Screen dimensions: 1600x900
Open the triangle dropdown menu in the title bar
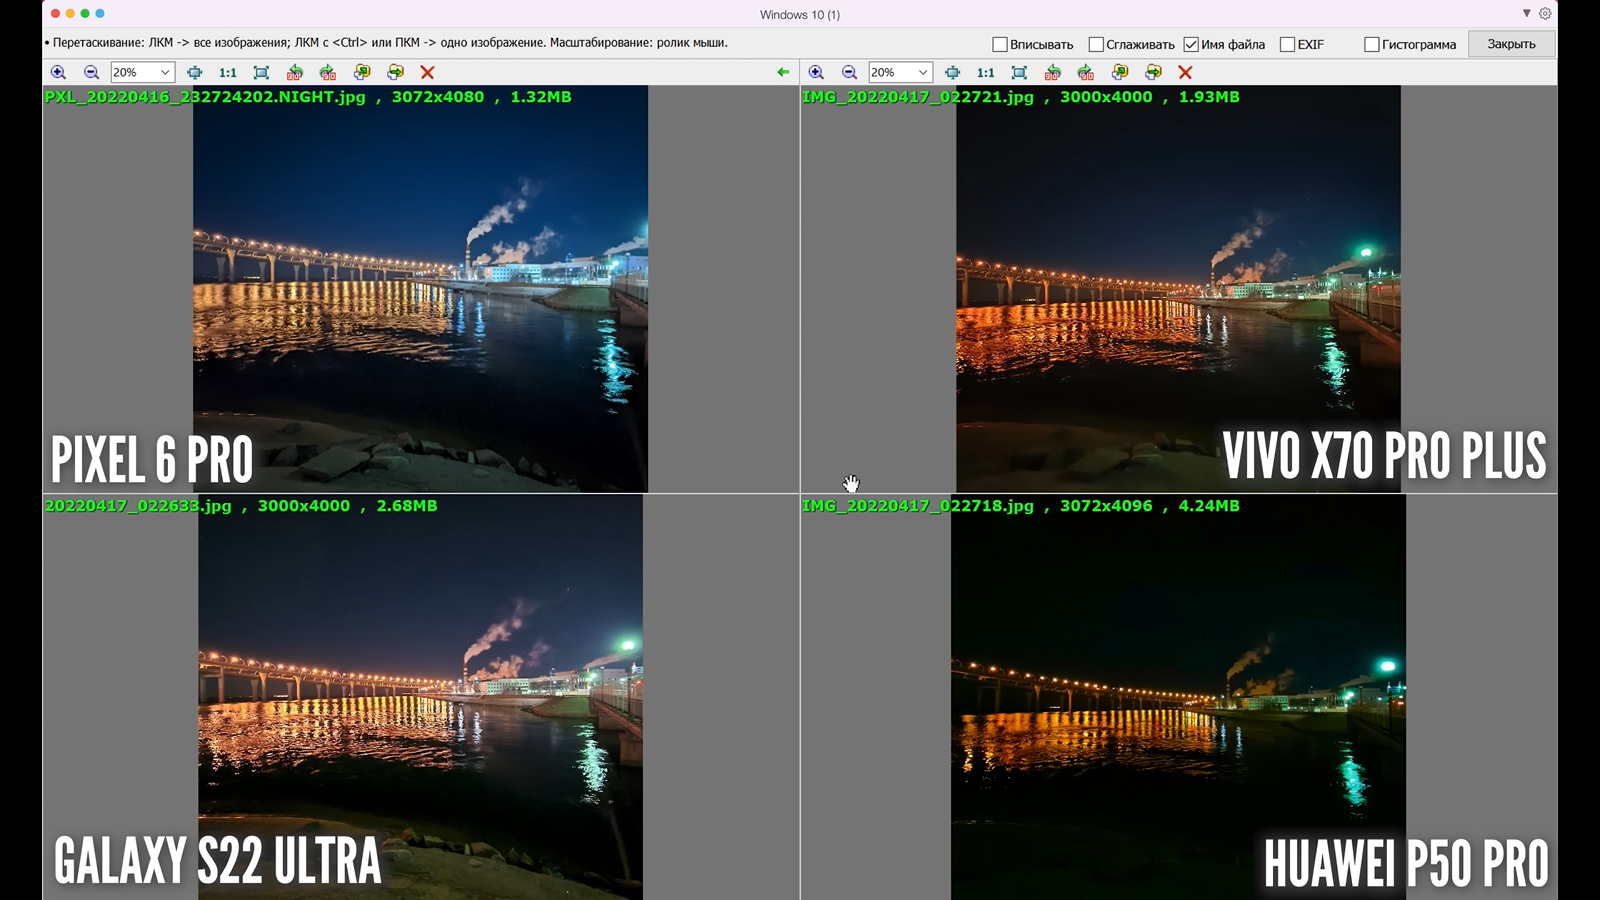point(1527,14)
